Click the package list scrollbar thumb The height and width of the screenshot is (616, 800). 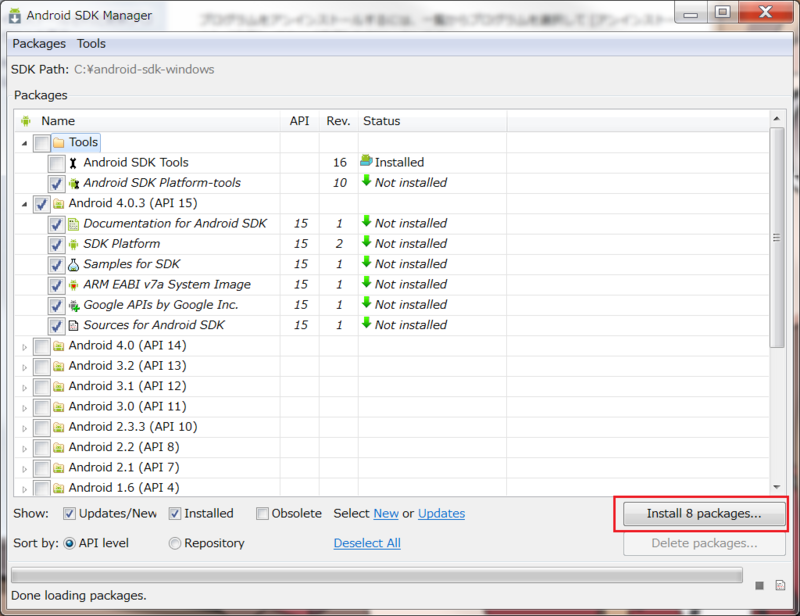(x=777, y=237)
